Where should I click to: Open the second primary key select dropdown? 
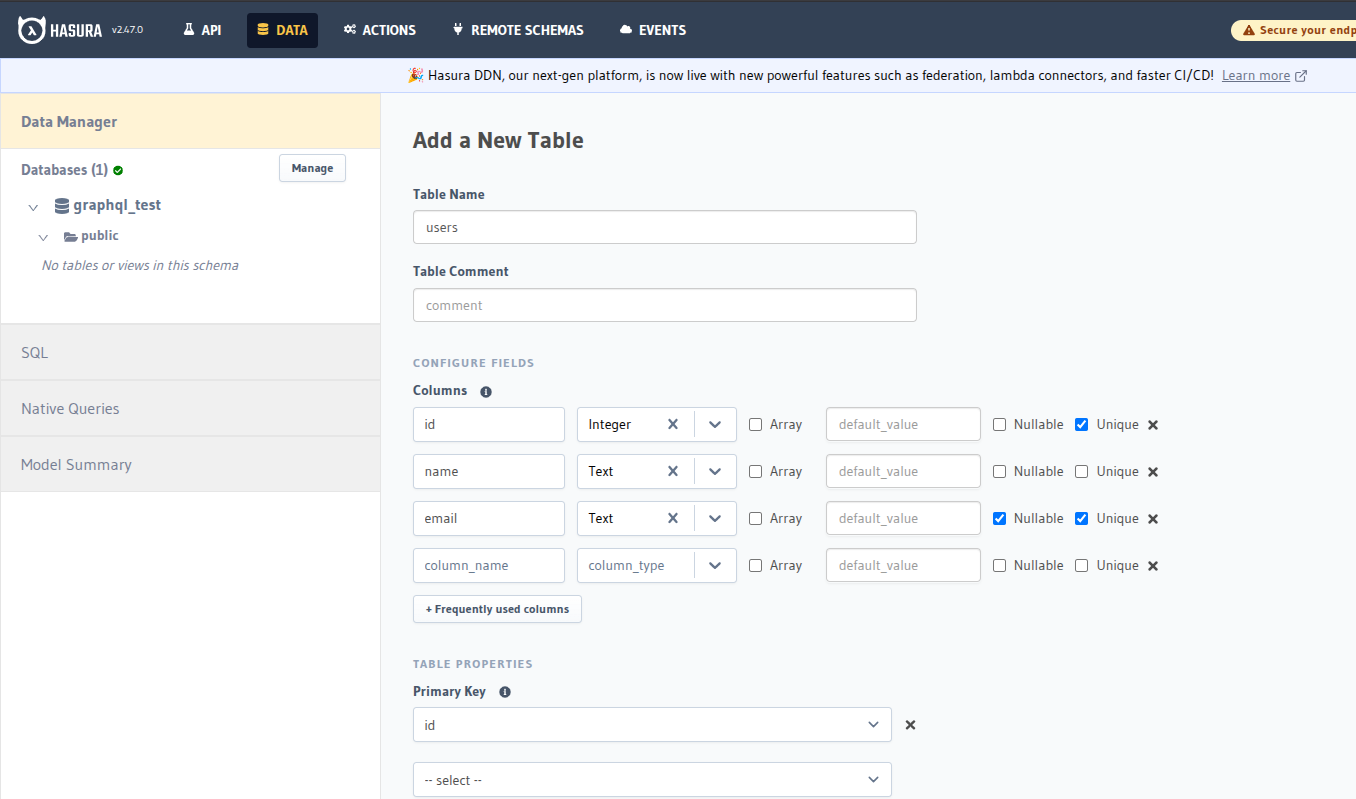click(x=652, y=780)
